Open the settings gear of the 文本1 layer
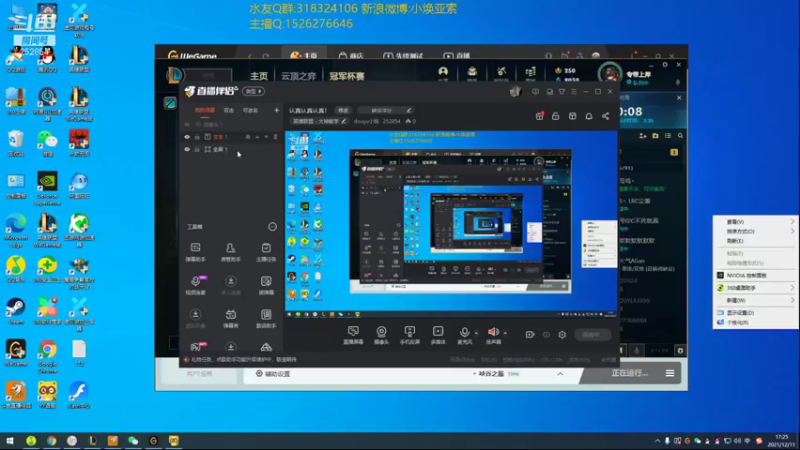 (248, 137)
